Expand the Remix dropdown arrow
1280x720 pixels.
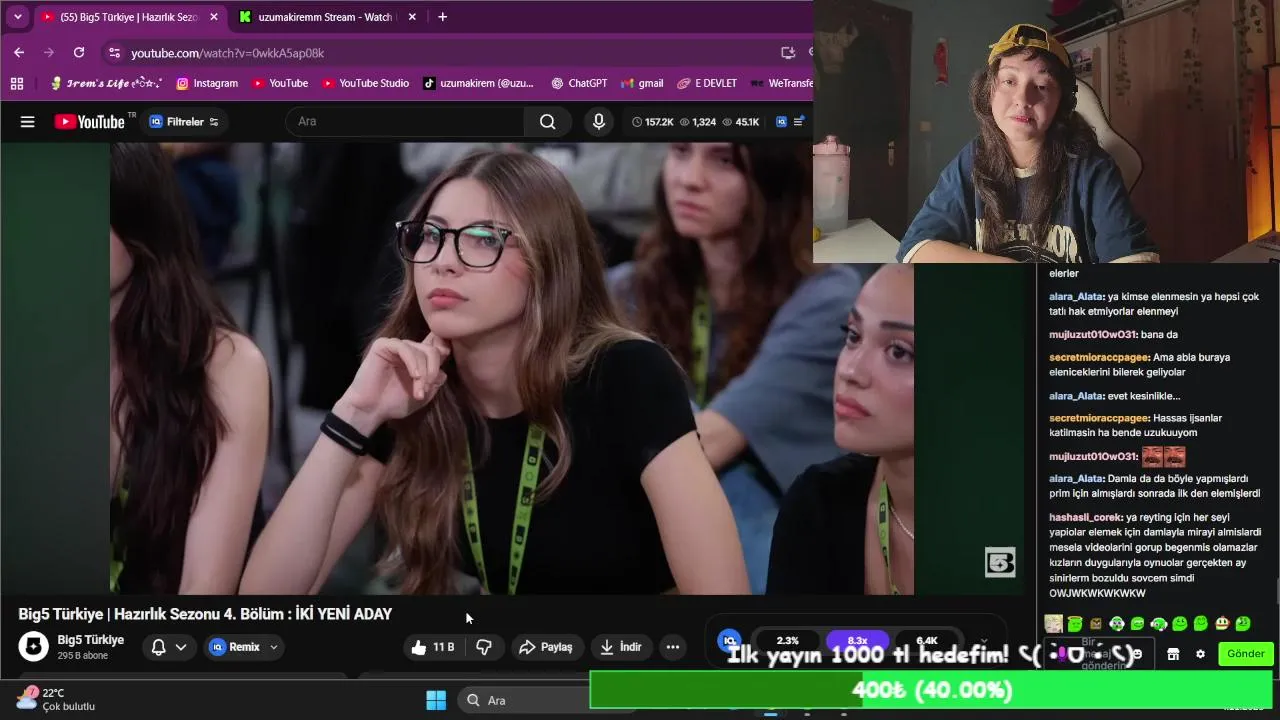[x=274, y=647]
